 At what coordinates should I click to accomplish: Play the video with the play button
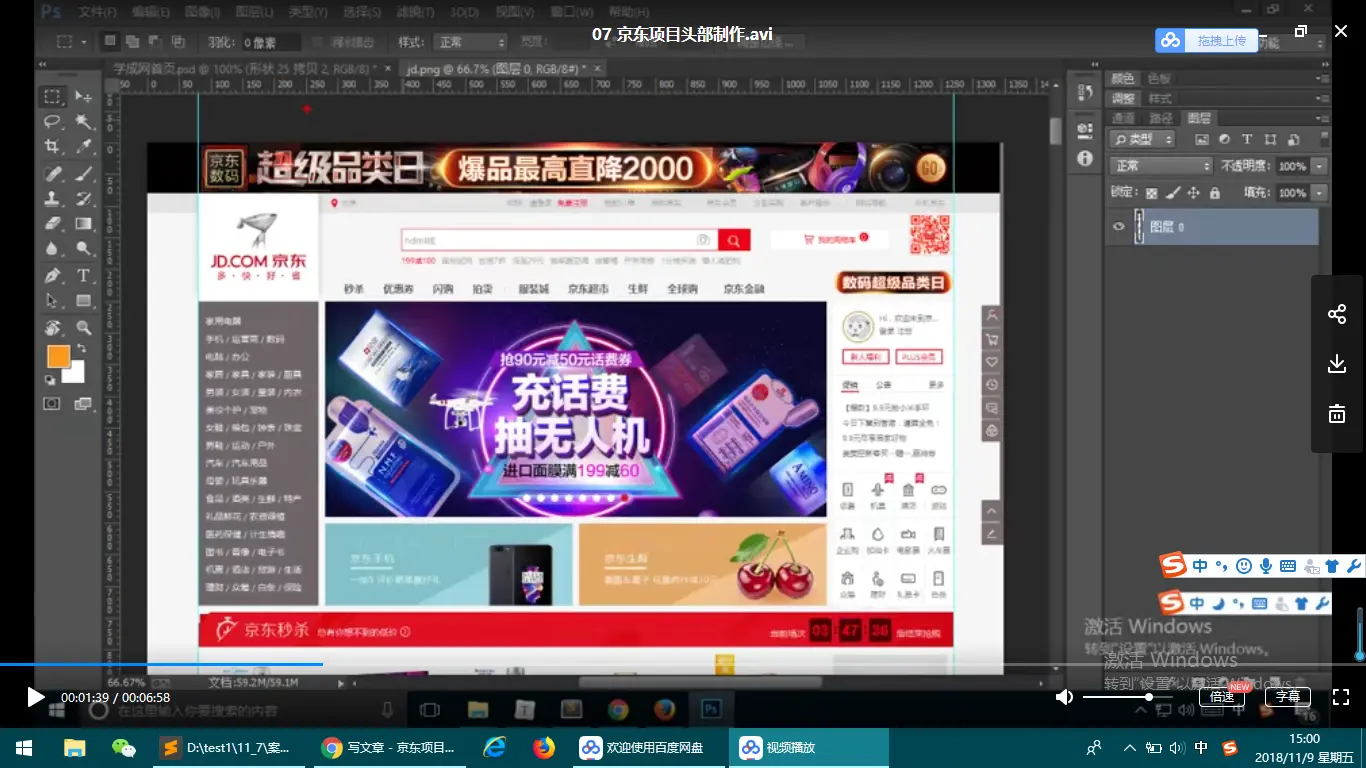[x=35, y=697]
